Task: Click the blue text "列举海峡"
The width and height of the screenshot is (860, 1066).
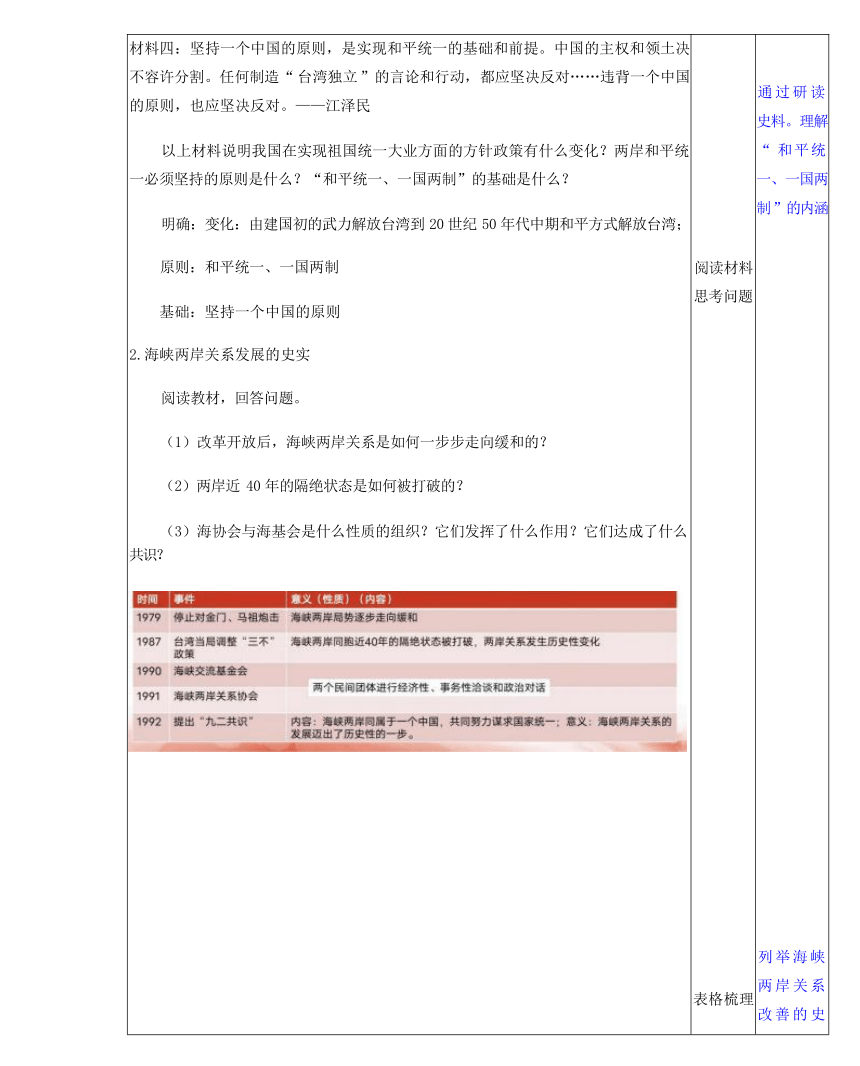Action: point(792,957)
